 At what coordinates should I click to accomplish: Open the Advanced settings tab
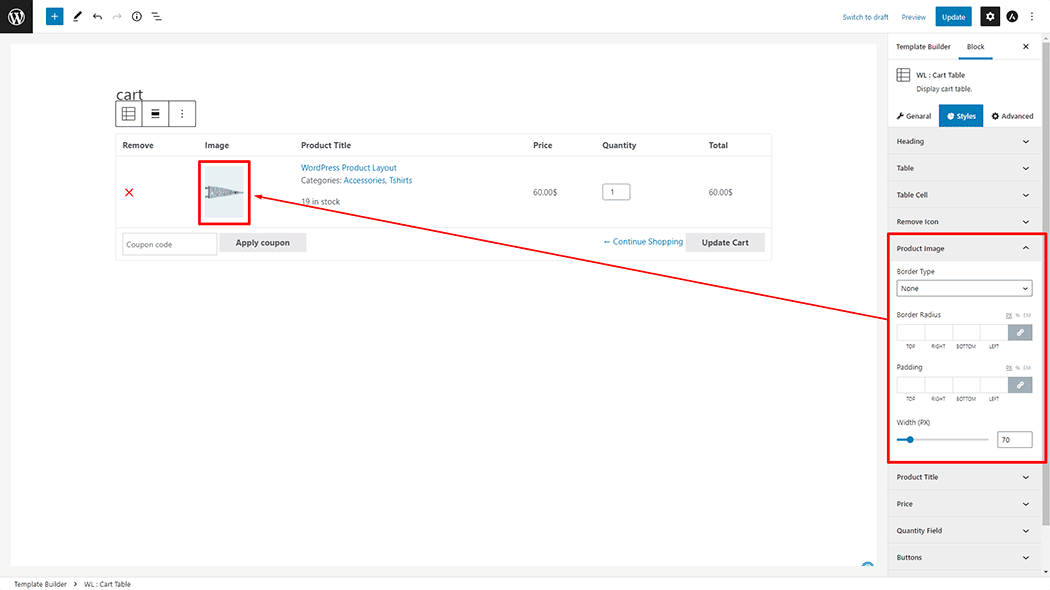pyautogui.click(x=1012, y=116)
